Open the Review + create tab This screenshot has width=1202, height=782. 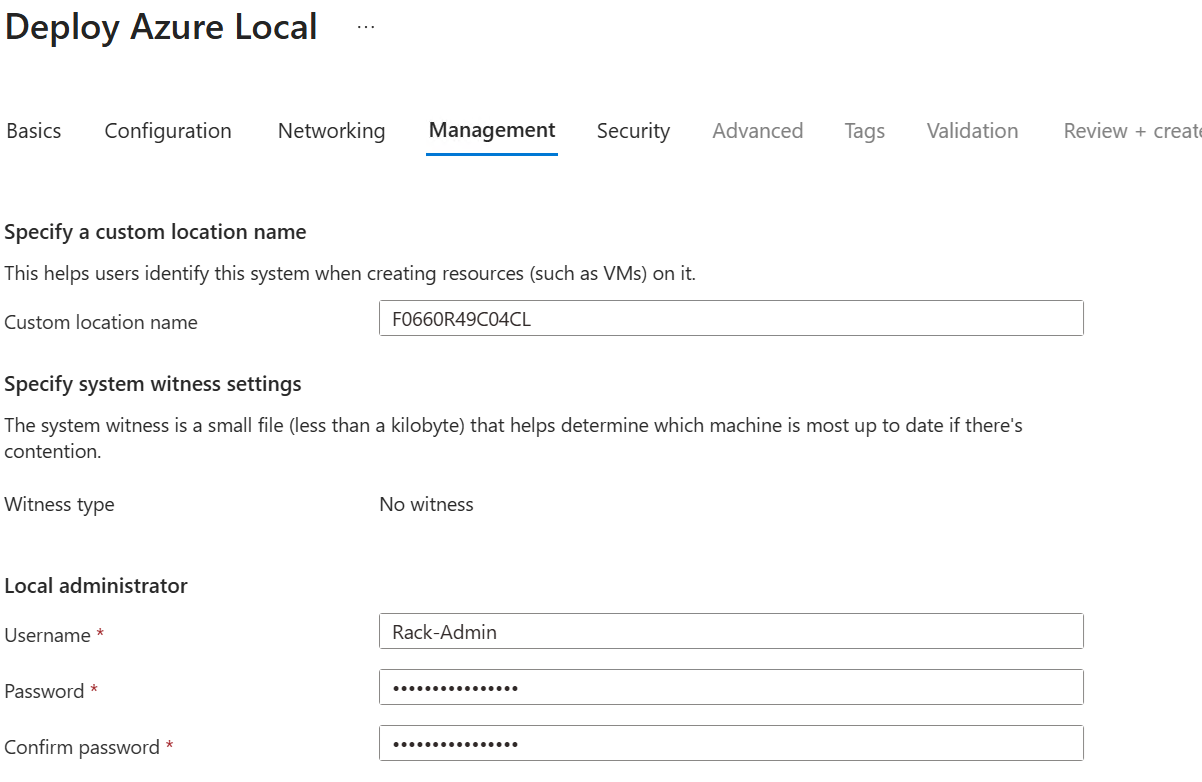pos(1132,131)
